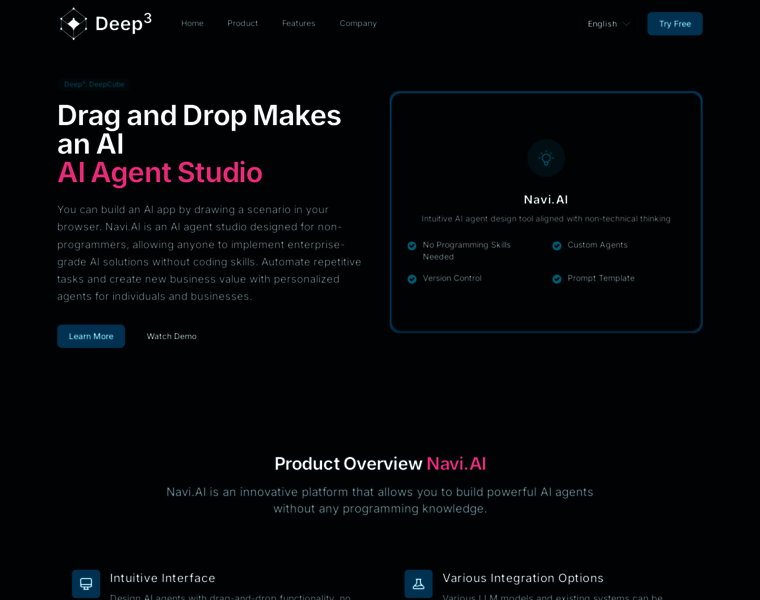760x600 pixels.
Task: Click the Deep³: DeepCube badge
Action: pos(95,84)
